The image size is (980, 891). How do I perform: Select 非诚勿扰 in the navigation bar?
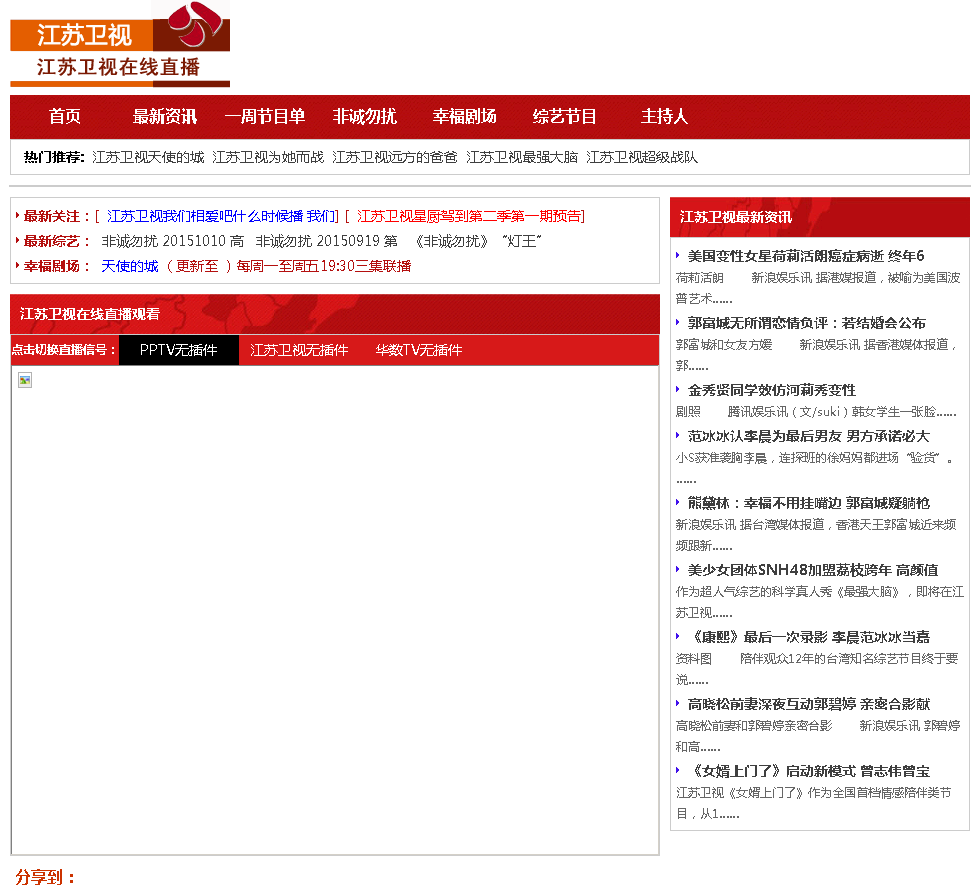[364, 116]
